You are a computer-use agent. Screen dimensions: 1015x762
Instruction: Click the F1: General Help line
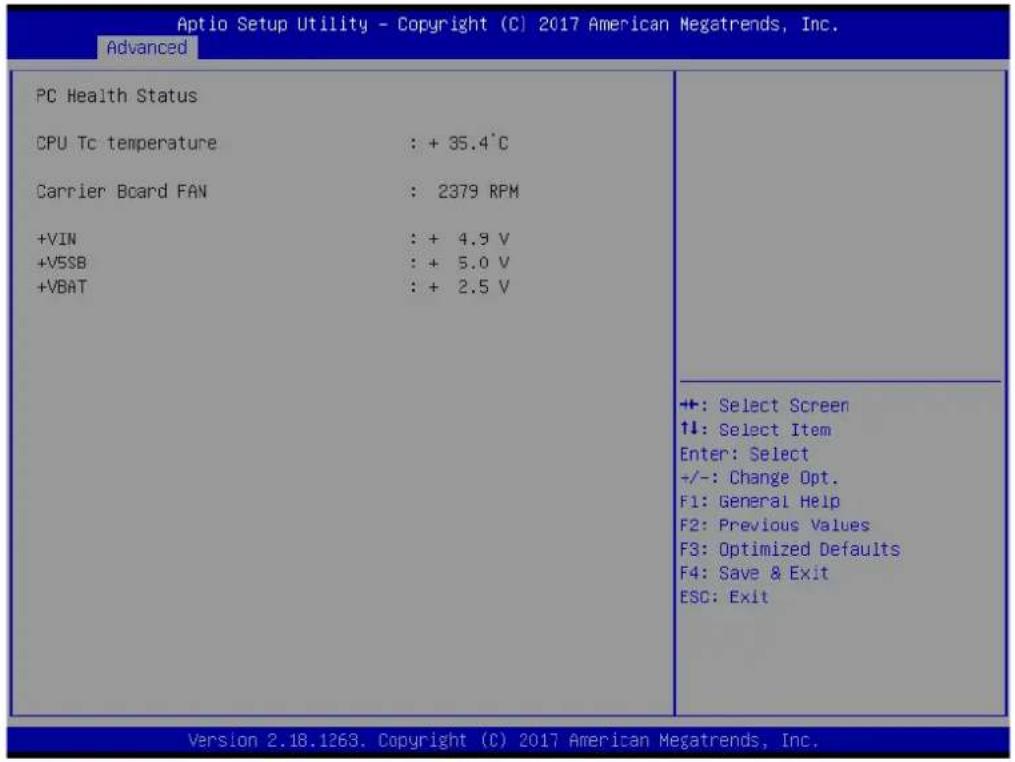(x=760, y=502)
